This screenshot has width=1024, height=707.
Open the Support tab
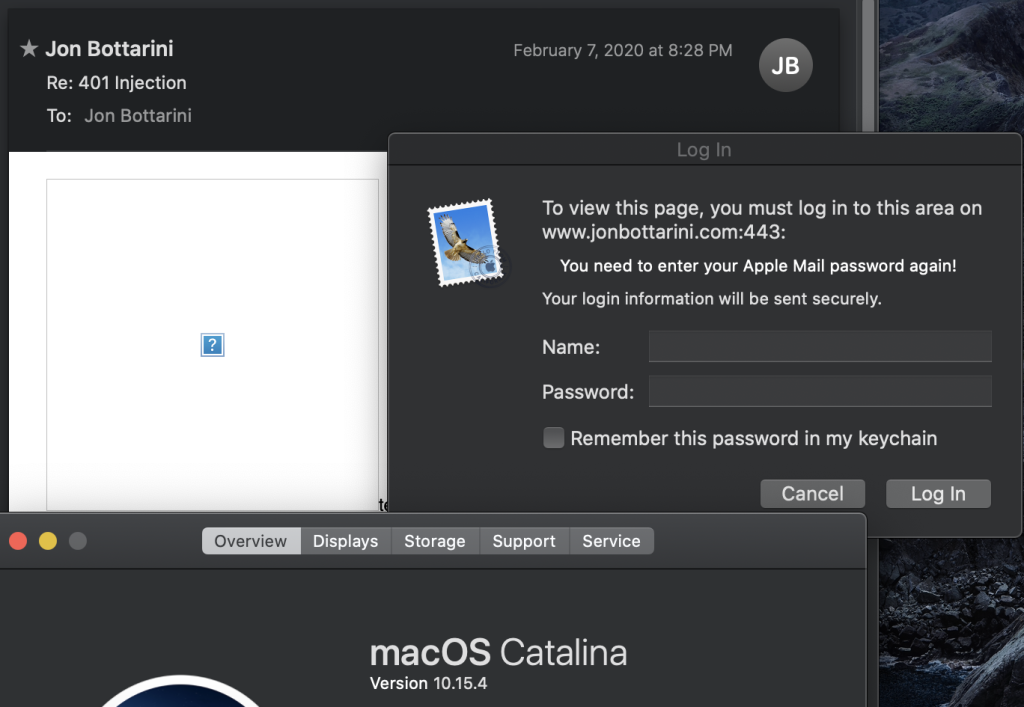pyautogui.click(x=524, y=541)
